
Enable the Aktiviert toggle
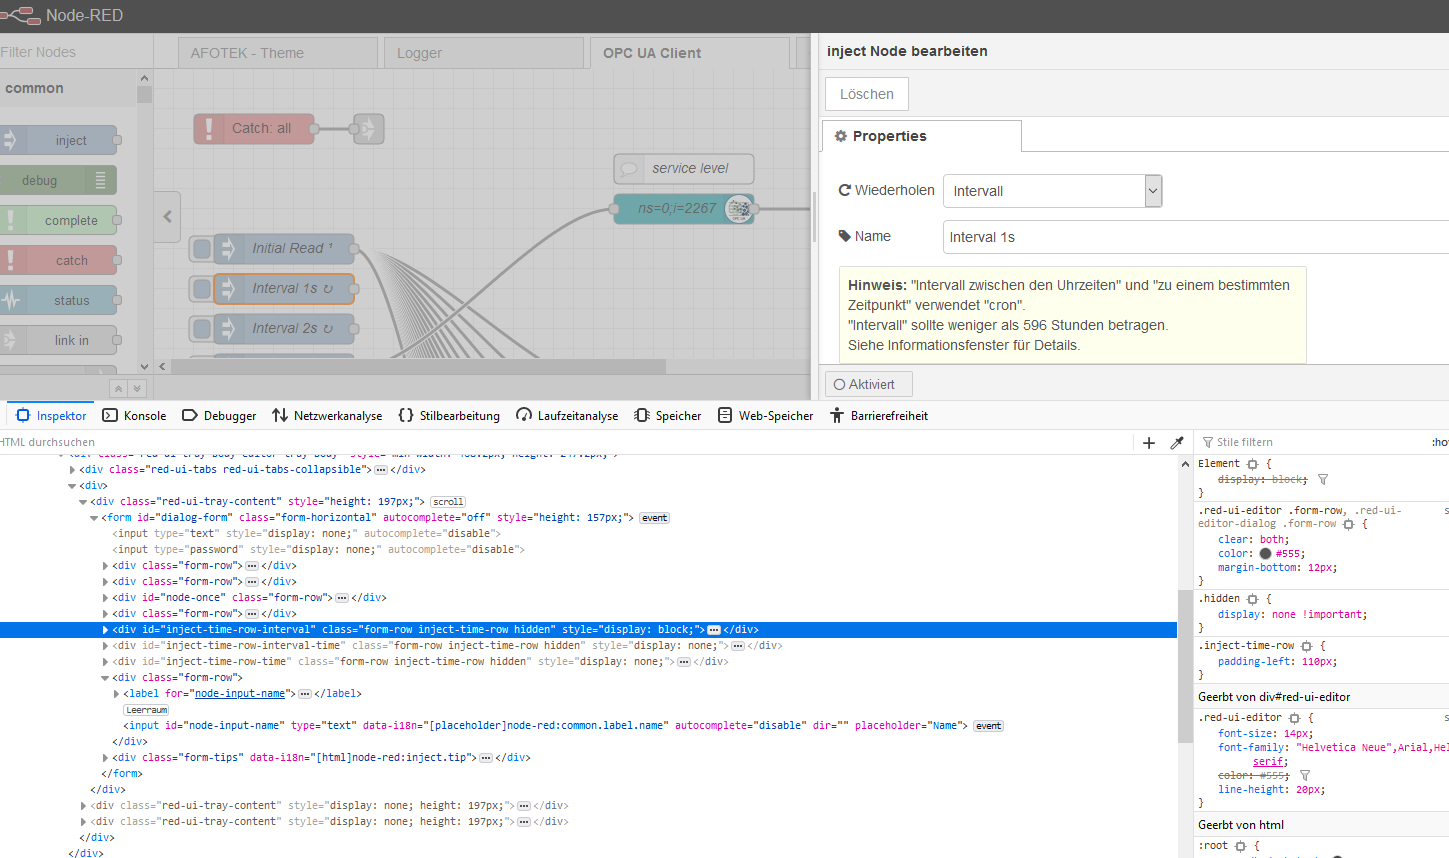(868, 383)
